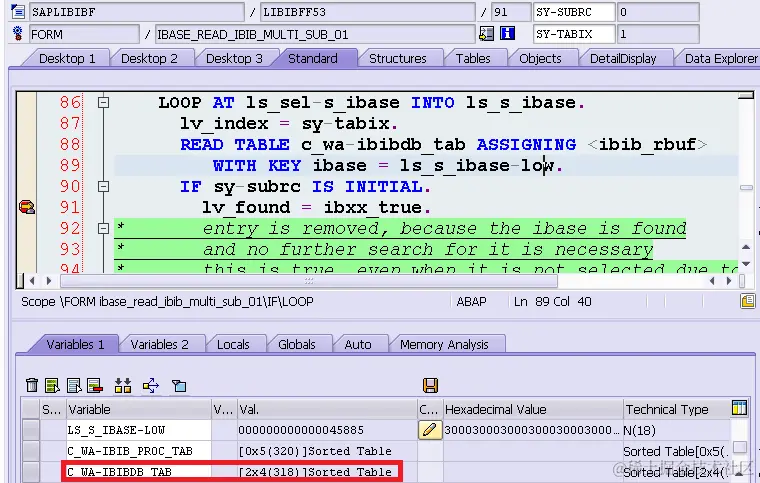Select the row marker for C_WA-IBIB_PROC_TAB
Screen dimensions: 760x483
(31, 451)
